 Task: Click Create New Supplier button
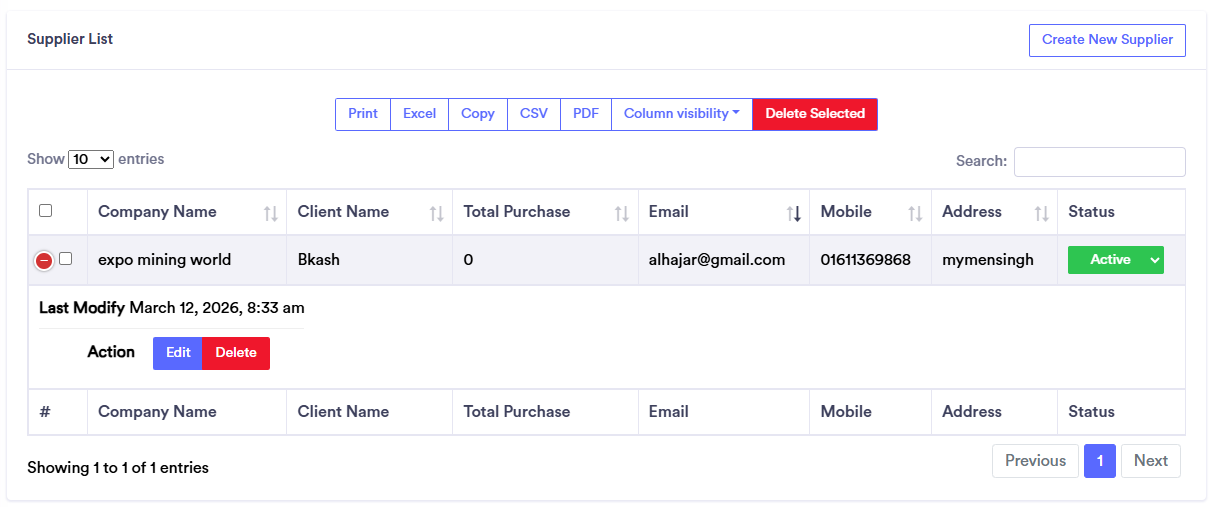(x=1107, y=40)
